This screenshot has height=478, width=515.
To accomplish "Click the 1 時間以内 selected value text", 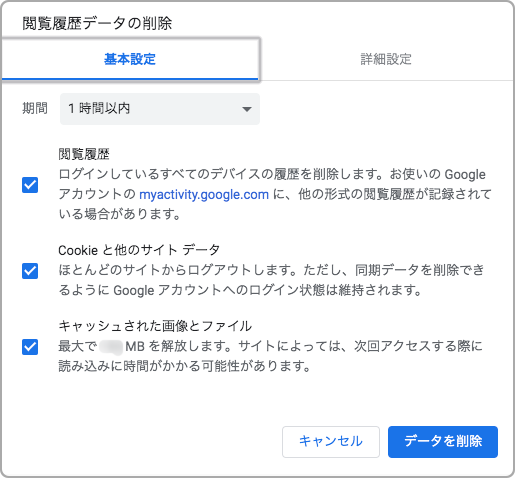I will (x=99, y=108).
